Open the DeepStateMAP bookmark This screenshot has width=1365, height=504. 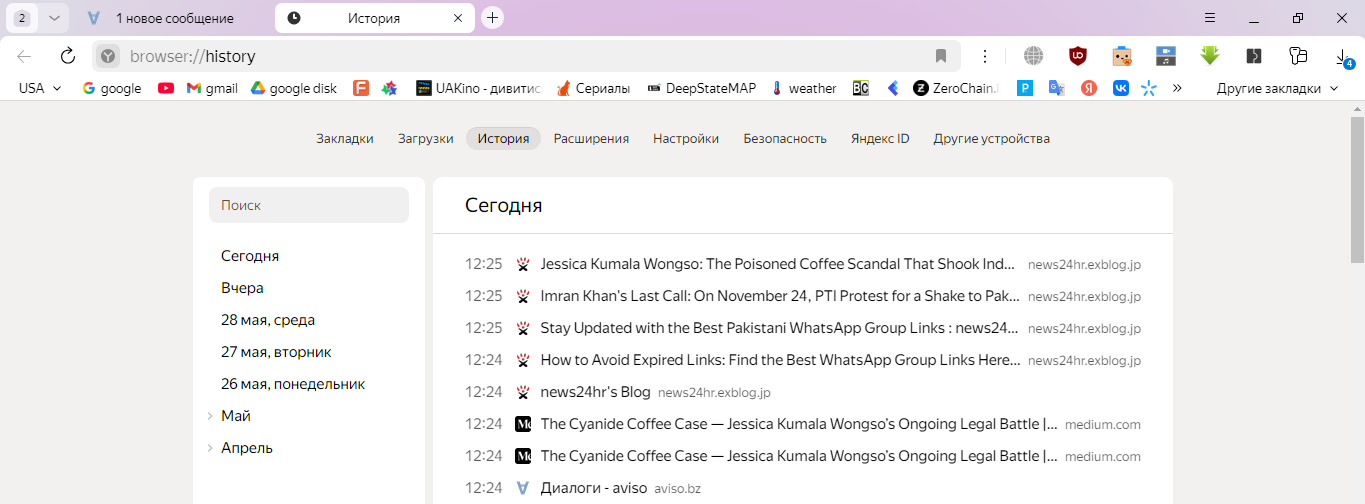(x=701, y=88)
